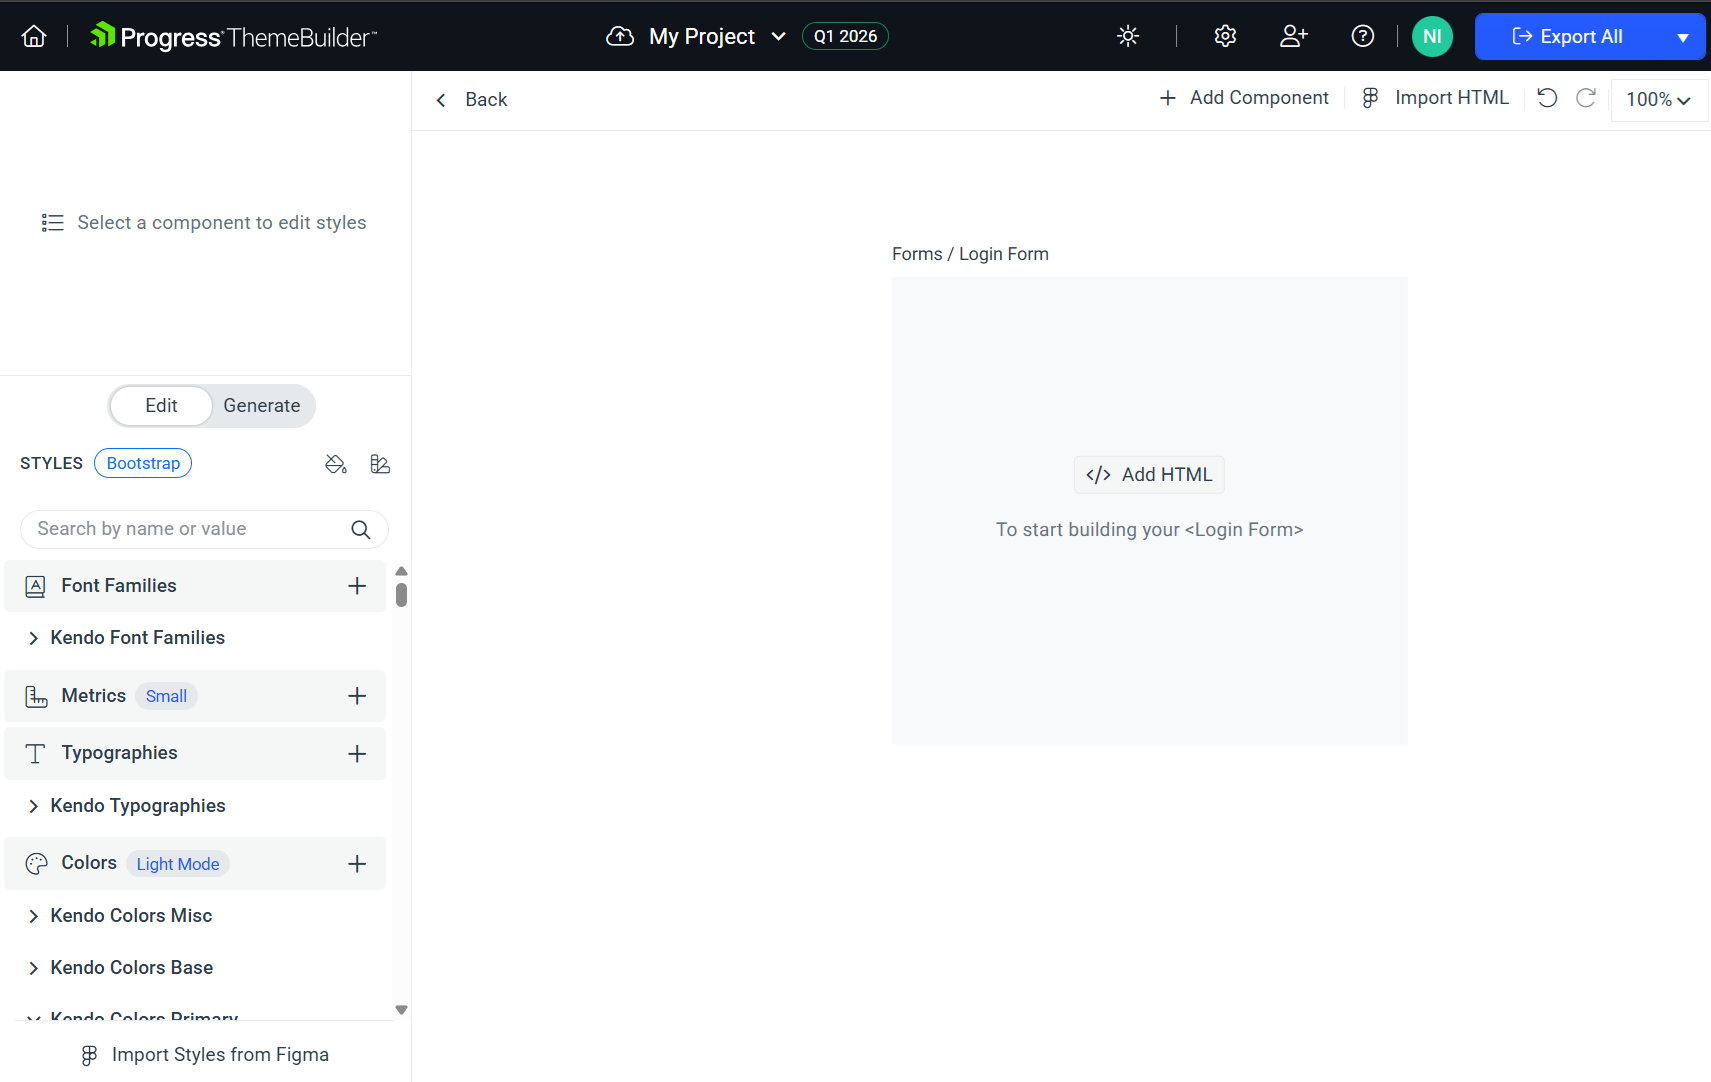Click the clear styles paint bucket icon
This screenshot has width=1711, height=1082.
335,464
